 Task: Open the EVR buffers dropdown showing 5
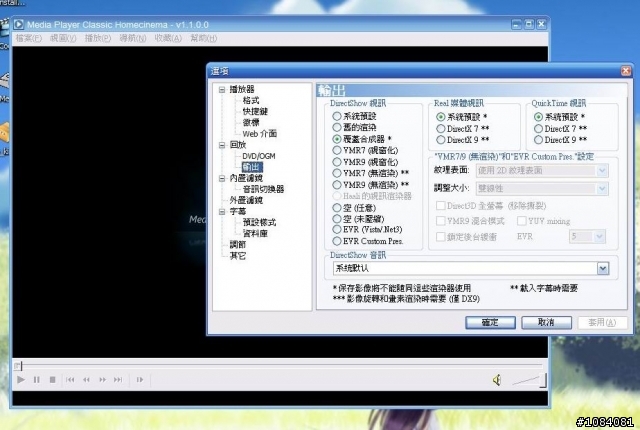pos(599,237)
